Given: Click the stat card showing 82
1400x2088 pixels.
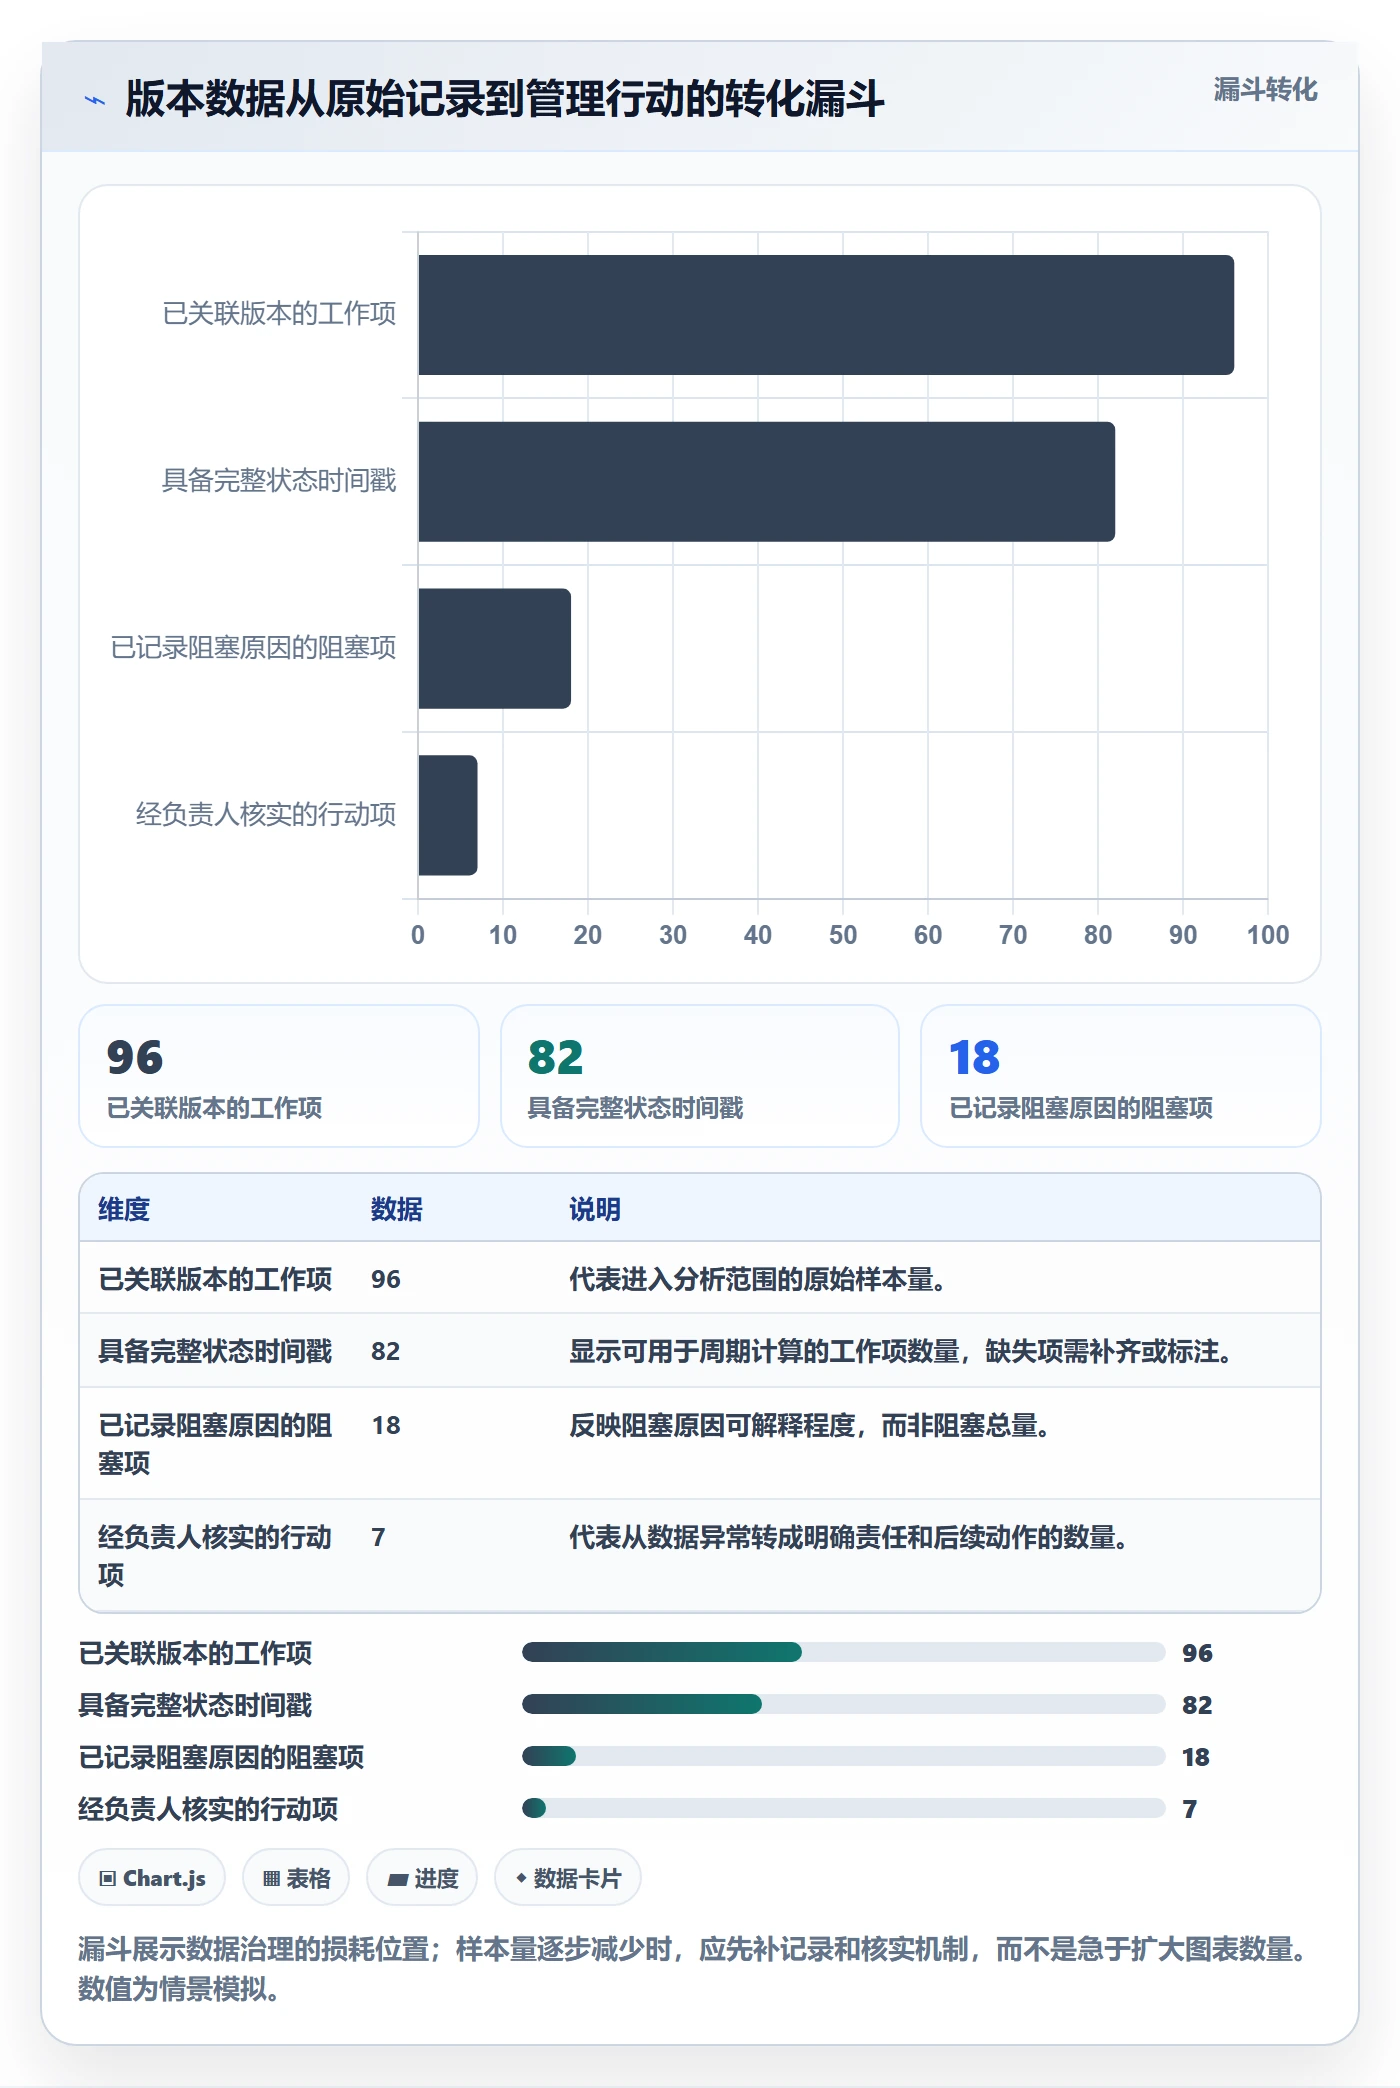Looking at the screenshot, I should tap(700, 1076).
